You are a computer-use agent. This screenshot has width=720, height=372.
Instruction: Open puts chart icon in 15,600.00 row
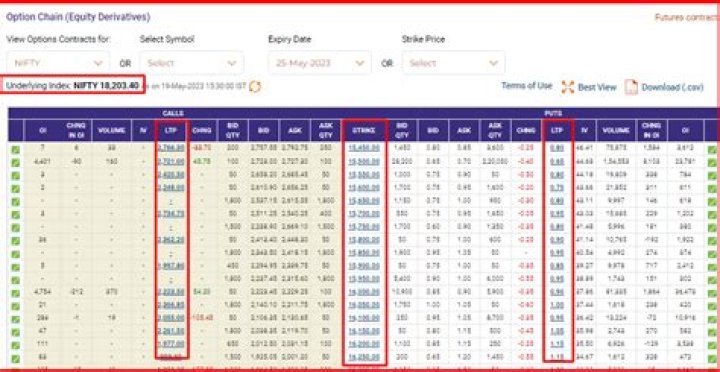click(x=712, y=188)
